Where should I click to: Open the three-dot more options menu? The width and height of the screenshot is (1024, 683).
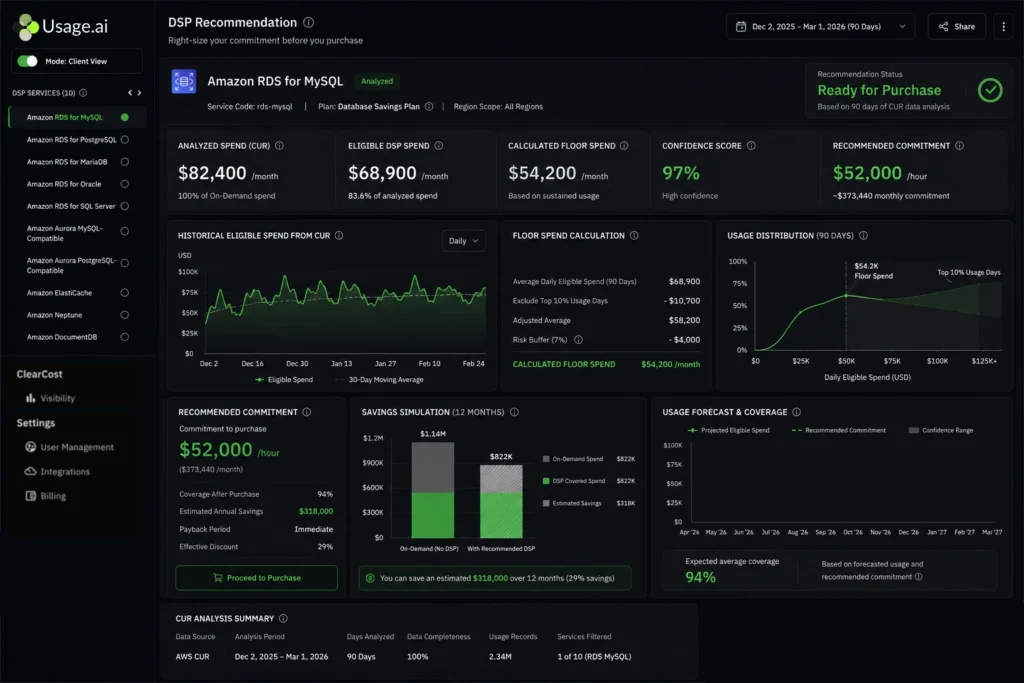(1004, 27)
